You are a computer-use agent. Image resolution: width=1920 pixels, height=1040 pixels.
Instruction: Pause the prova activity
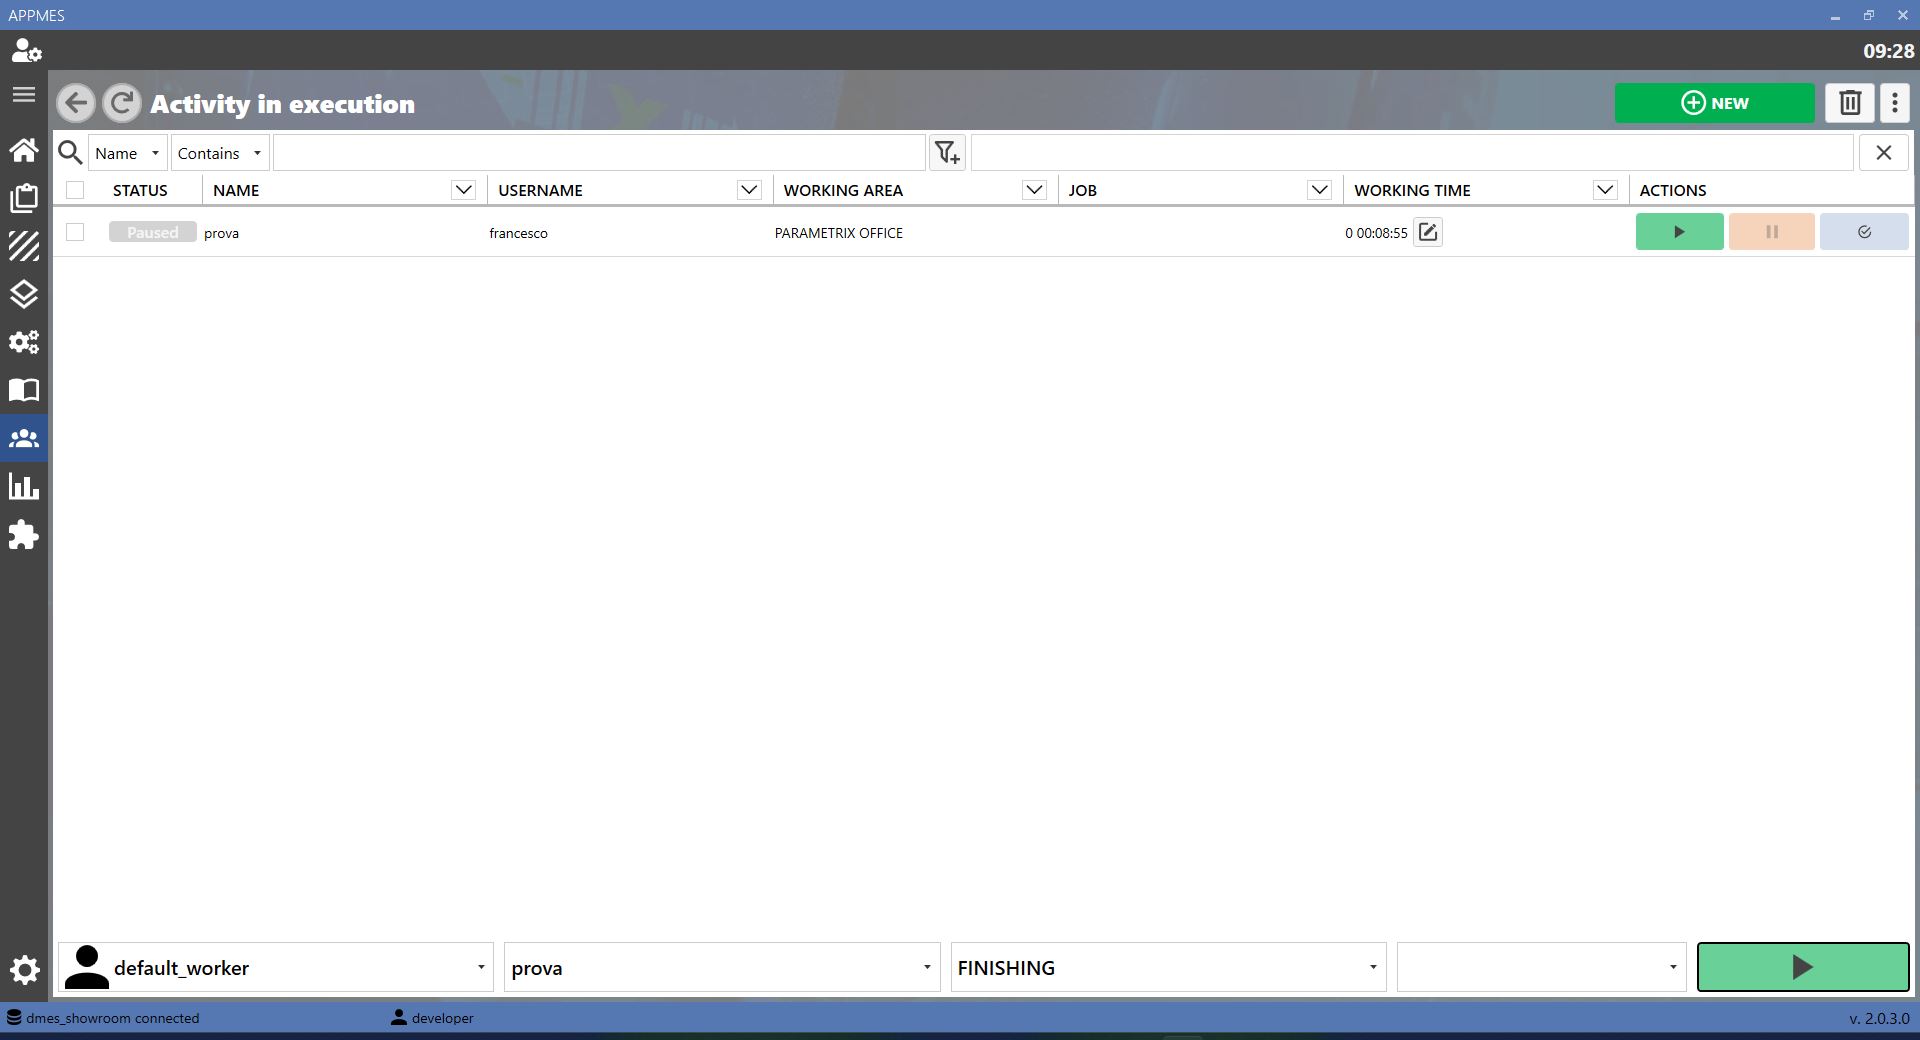click(1771, 232)
